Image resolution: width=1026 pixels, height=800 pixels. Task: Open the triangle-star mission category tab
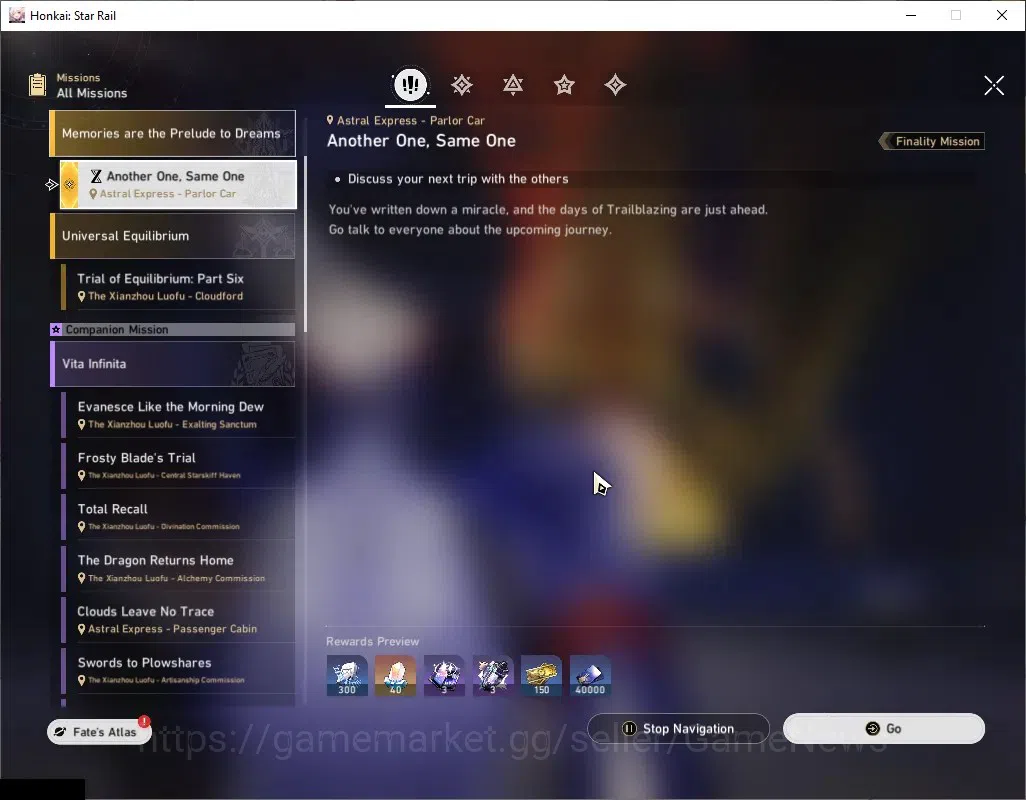tap(513, 85)
